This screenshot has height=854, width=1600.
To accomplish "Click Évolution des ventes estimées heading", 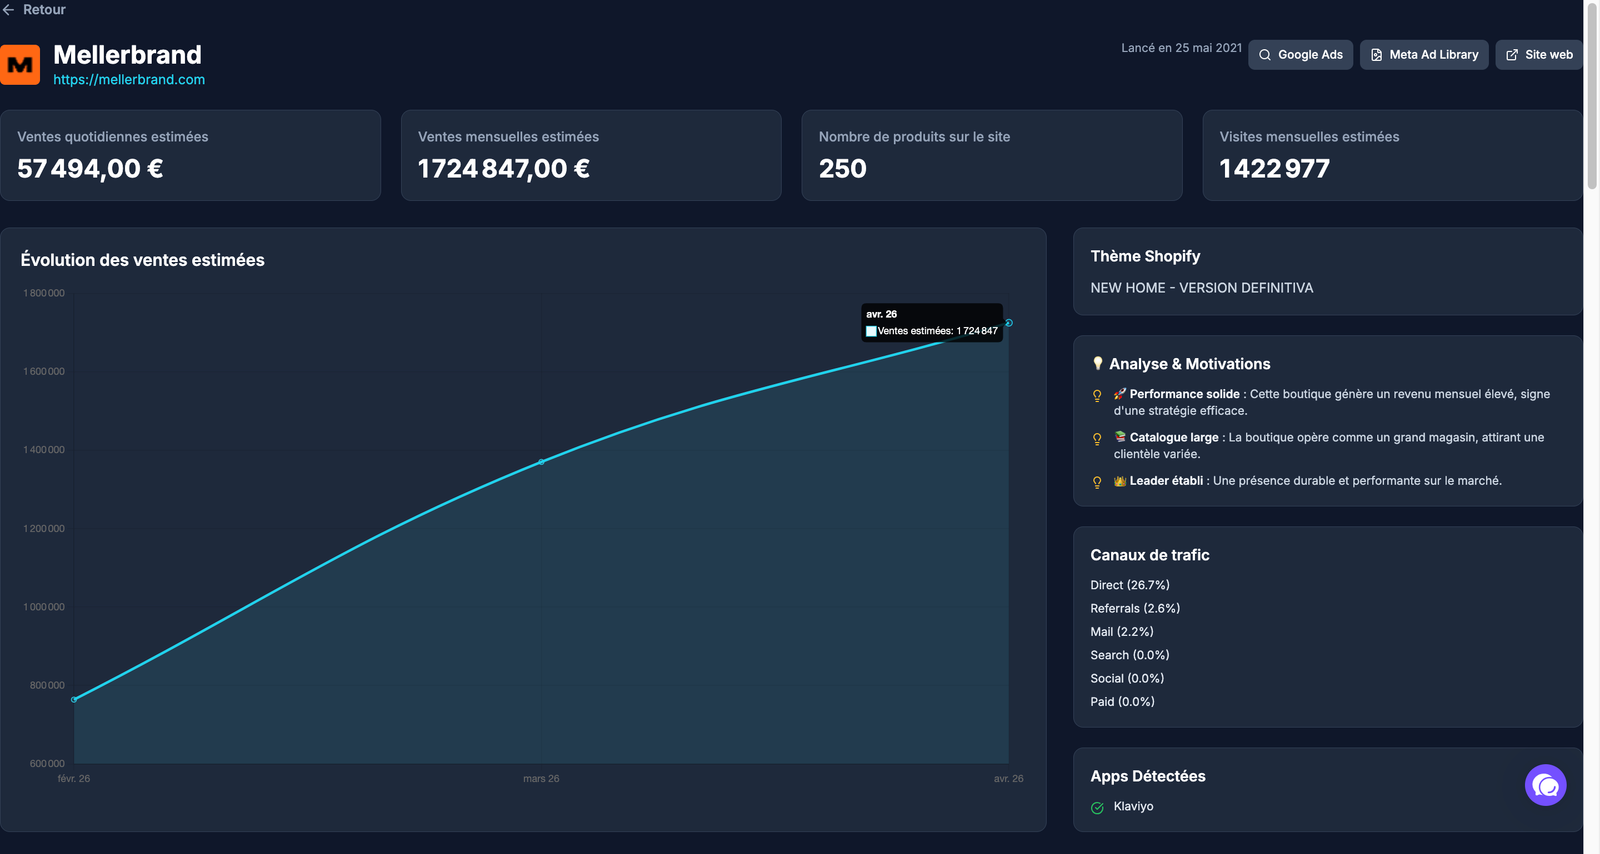I will (x=143, y=260).
